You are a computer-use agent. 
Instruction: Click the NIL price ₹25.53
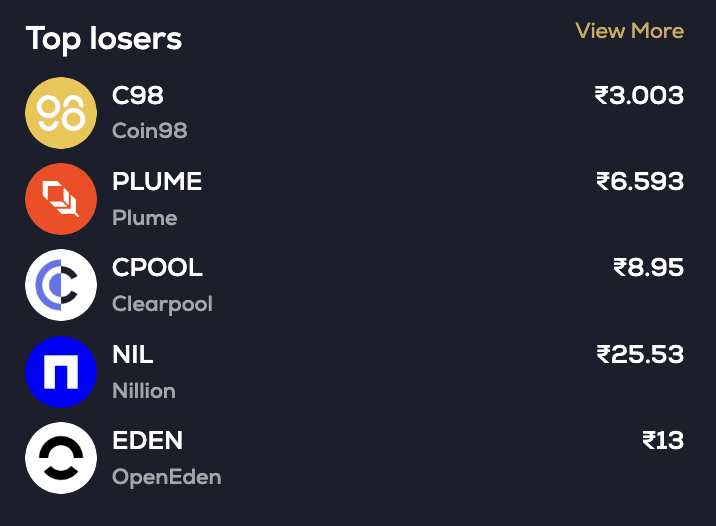pos(640,354)
